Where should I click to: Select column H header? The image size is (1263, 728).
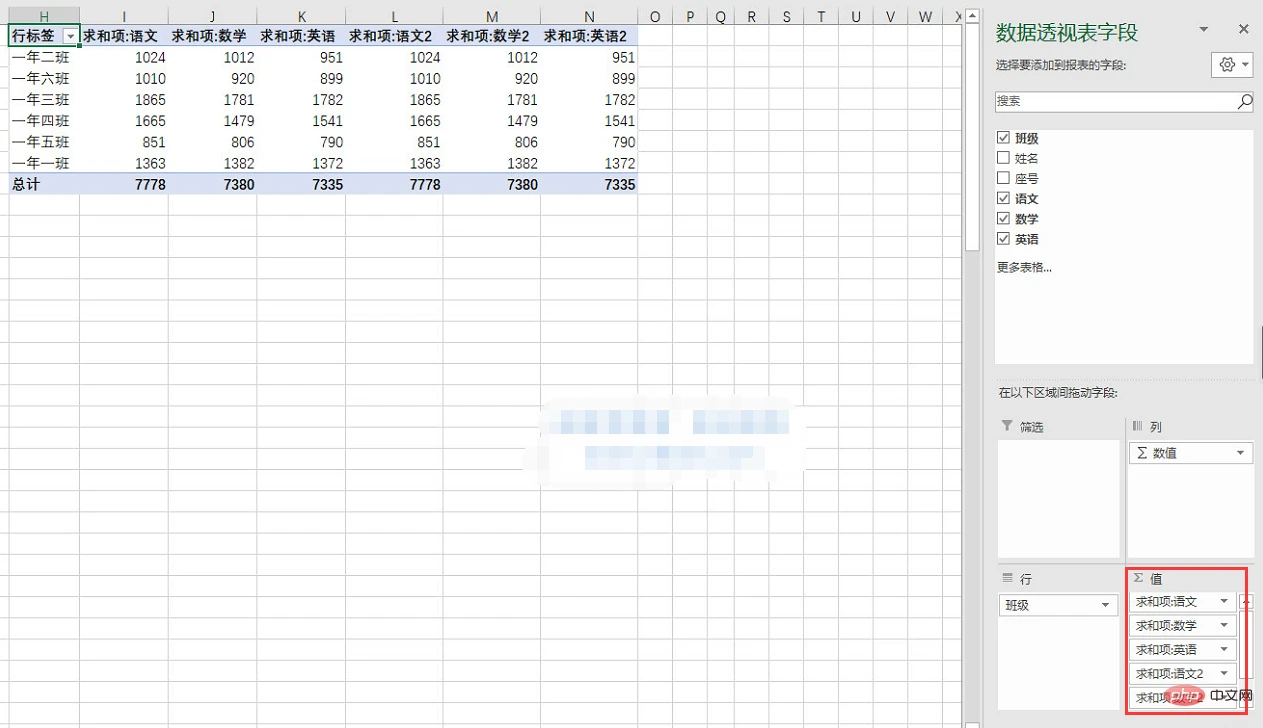click(x=44, y=16)
